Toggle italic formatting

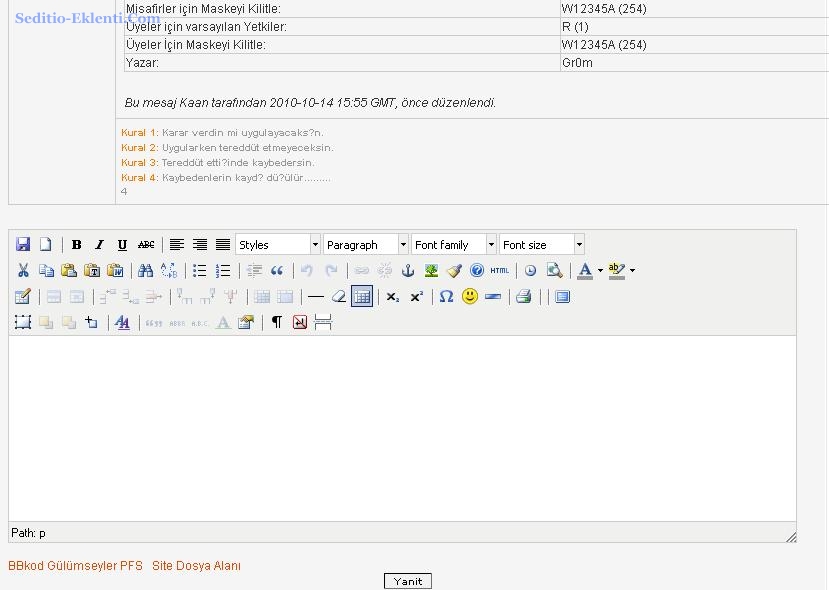click(99, 245)
